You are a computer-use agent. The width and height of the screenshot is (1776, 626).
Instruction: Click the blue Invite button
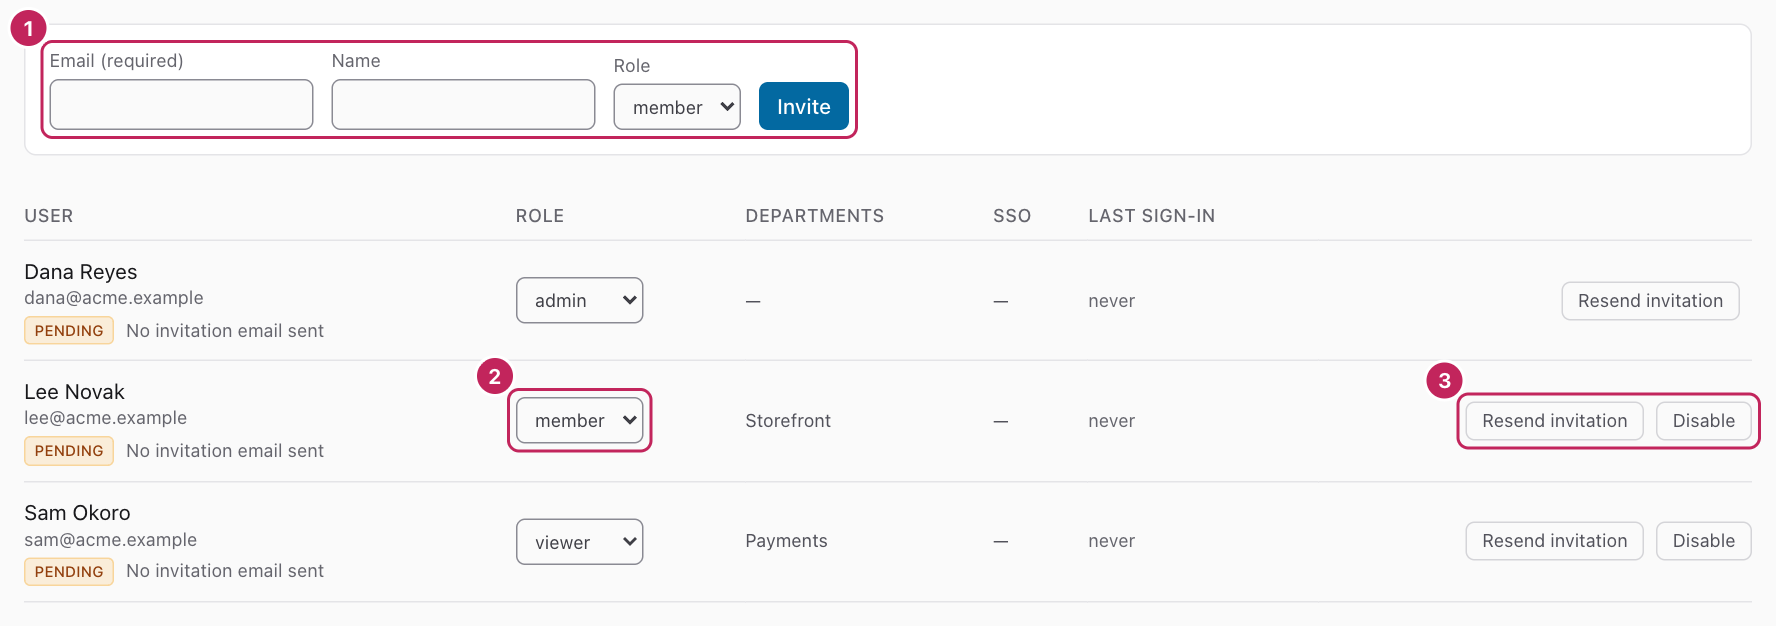click(804, 106)
